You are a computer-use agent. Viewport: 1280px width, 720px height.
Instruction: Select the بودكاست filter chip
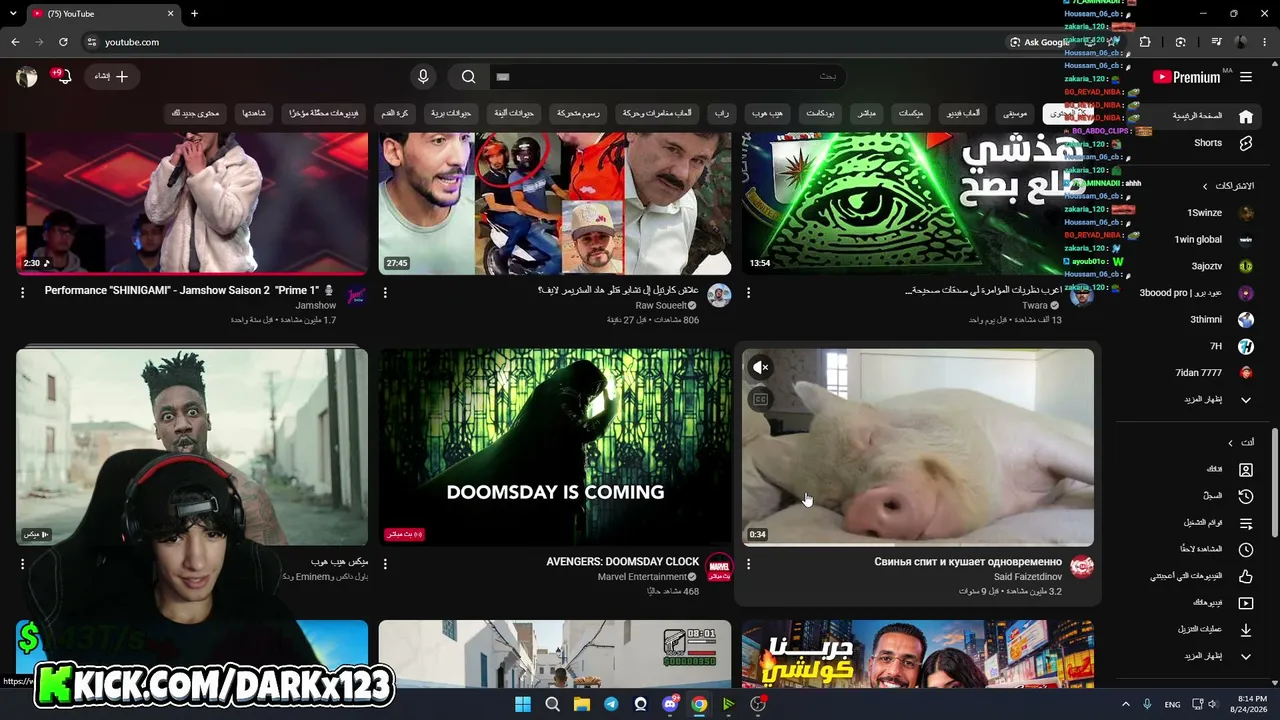[820, 113]
